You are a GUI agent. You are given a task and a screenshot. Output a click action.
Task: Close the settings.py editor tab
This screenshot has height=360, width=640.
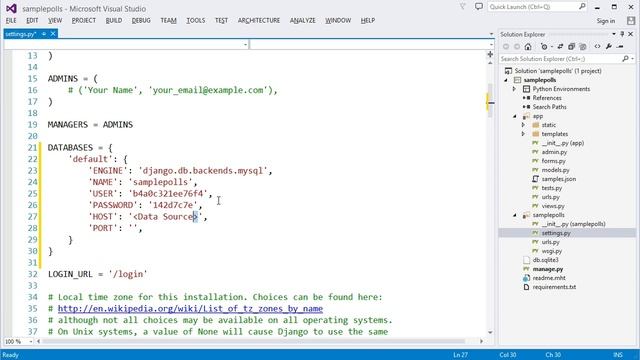53,34
